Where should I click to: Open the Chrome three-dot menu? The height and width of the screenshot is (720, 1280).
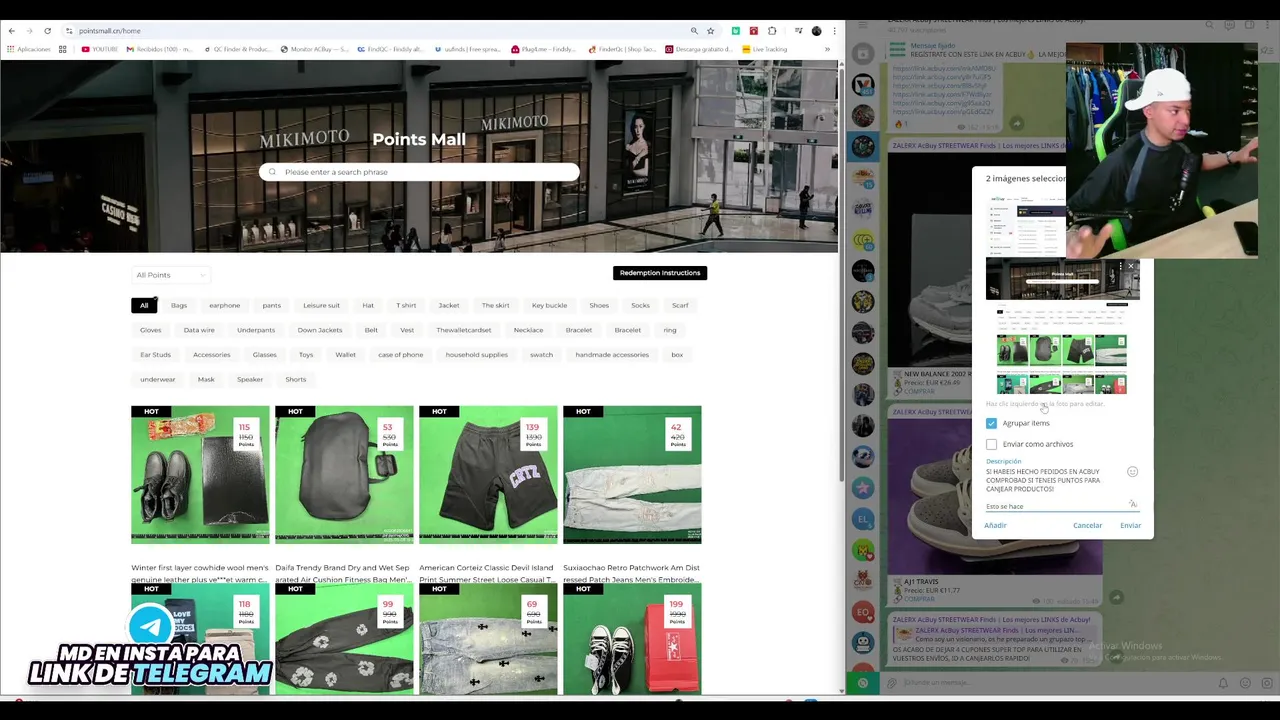(834, 31)
